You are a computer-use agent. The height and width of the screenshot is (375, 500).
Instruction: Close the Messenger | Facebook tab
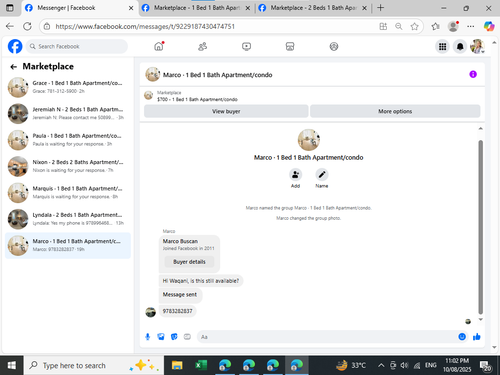click(131, 8)
